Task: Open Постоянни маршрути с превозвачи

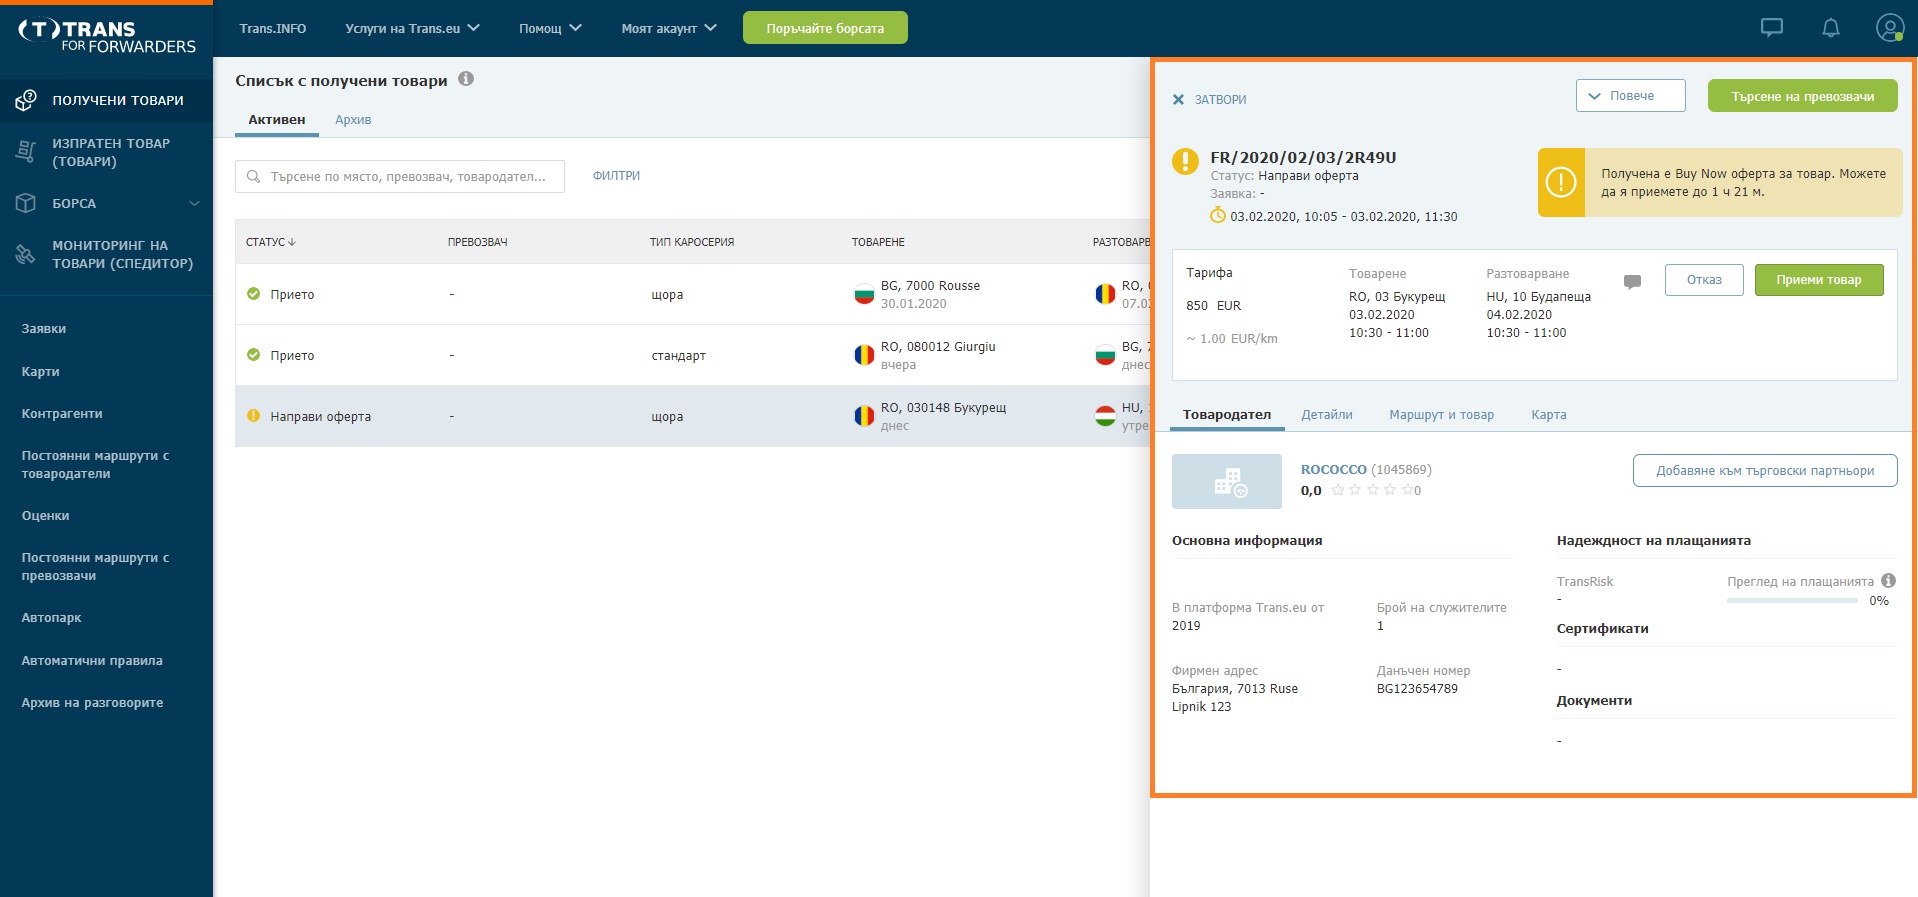Action: click(x=95, y=567)
